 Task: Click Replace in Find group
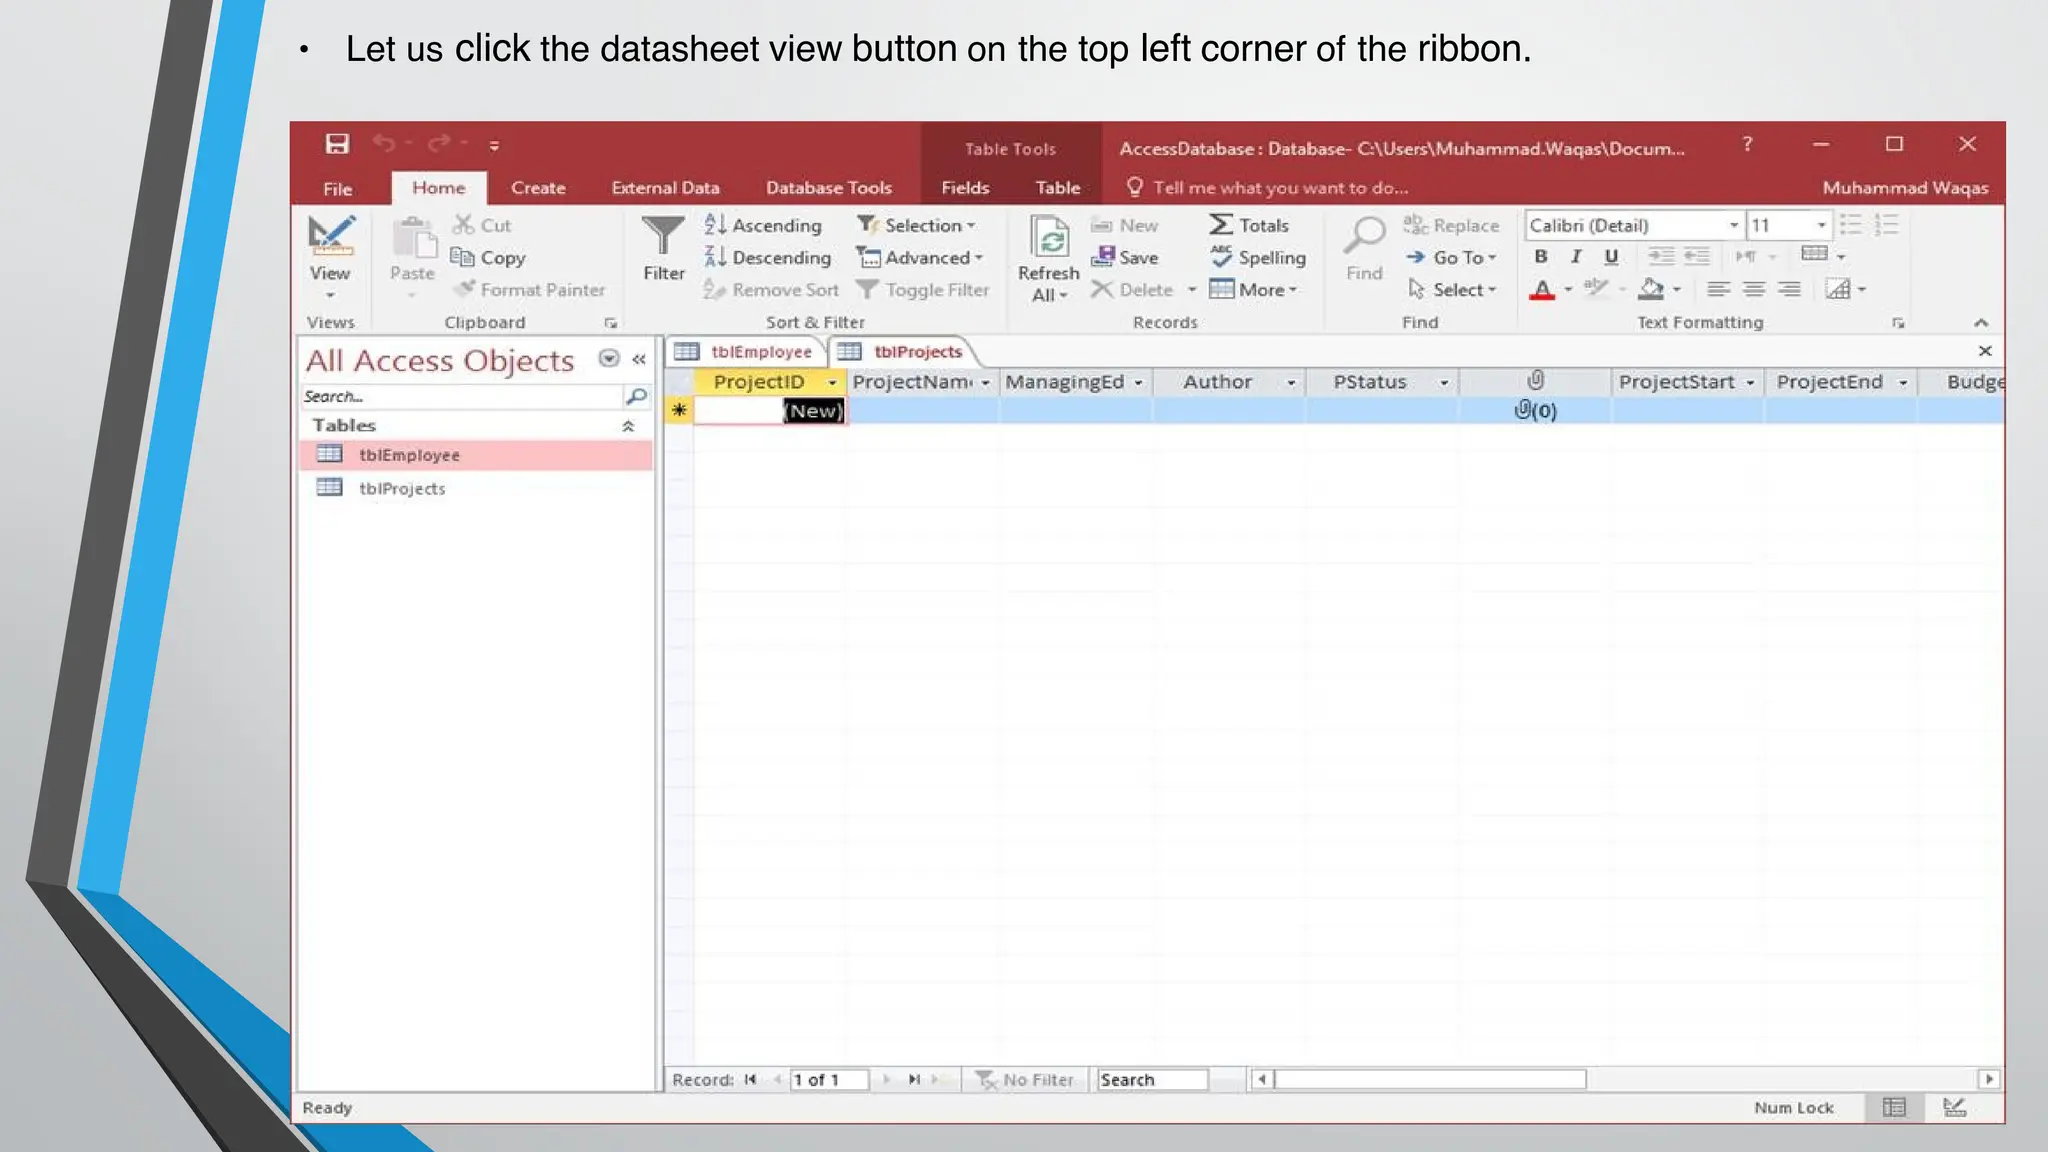[x=1451, y=225]
